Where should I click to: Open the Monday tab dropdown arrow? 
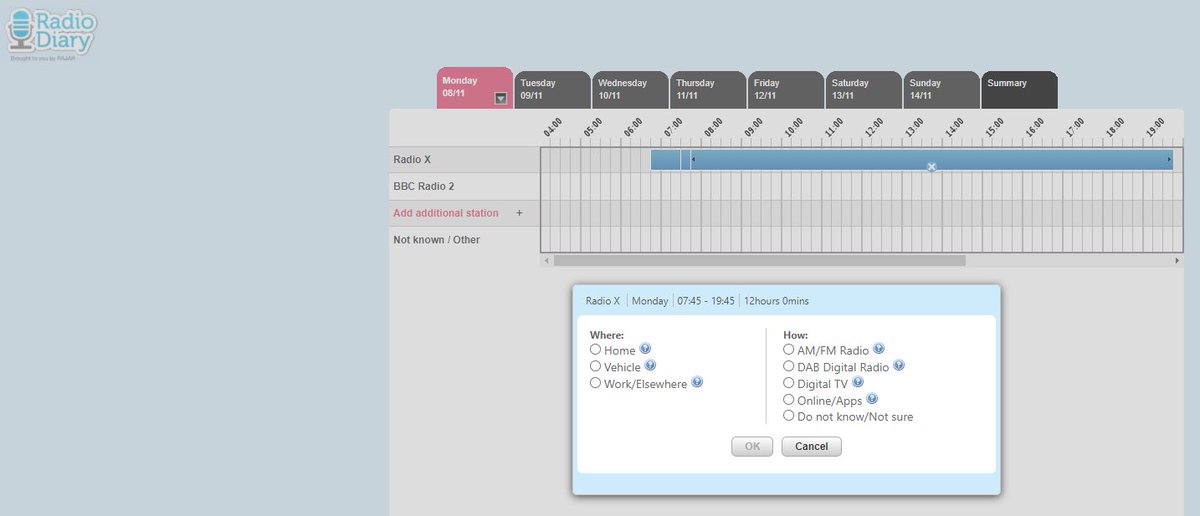point(501,98)
